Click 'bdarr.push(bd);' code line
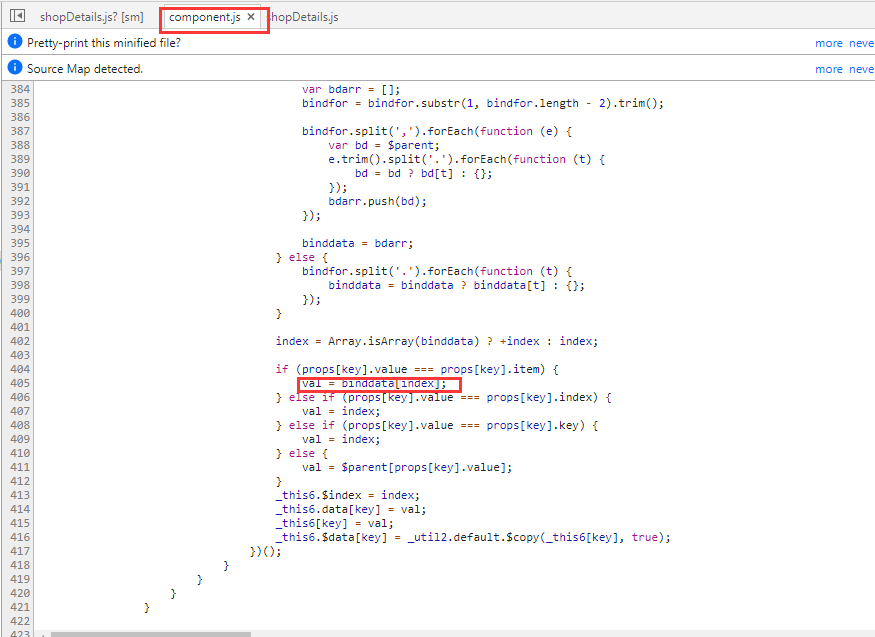This screenshot has height=637, width=875. (377, 201)
